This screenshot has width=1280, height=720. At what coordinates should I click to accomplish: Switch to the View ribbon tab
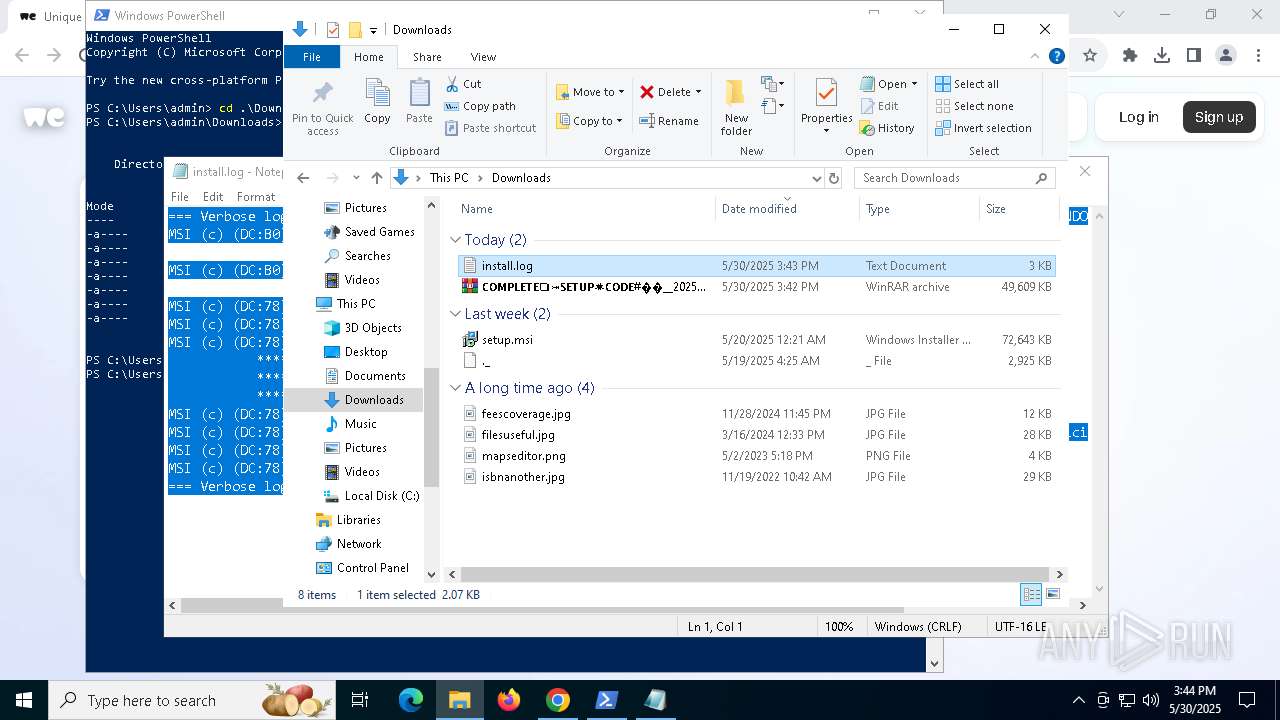coord(483,57)
